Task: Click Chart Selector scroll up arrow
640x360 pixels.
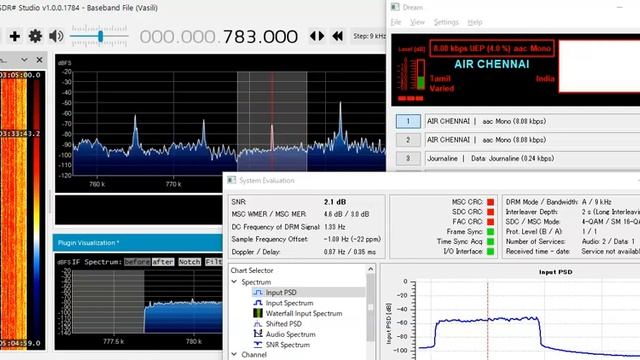Action: tap(371, 269)
